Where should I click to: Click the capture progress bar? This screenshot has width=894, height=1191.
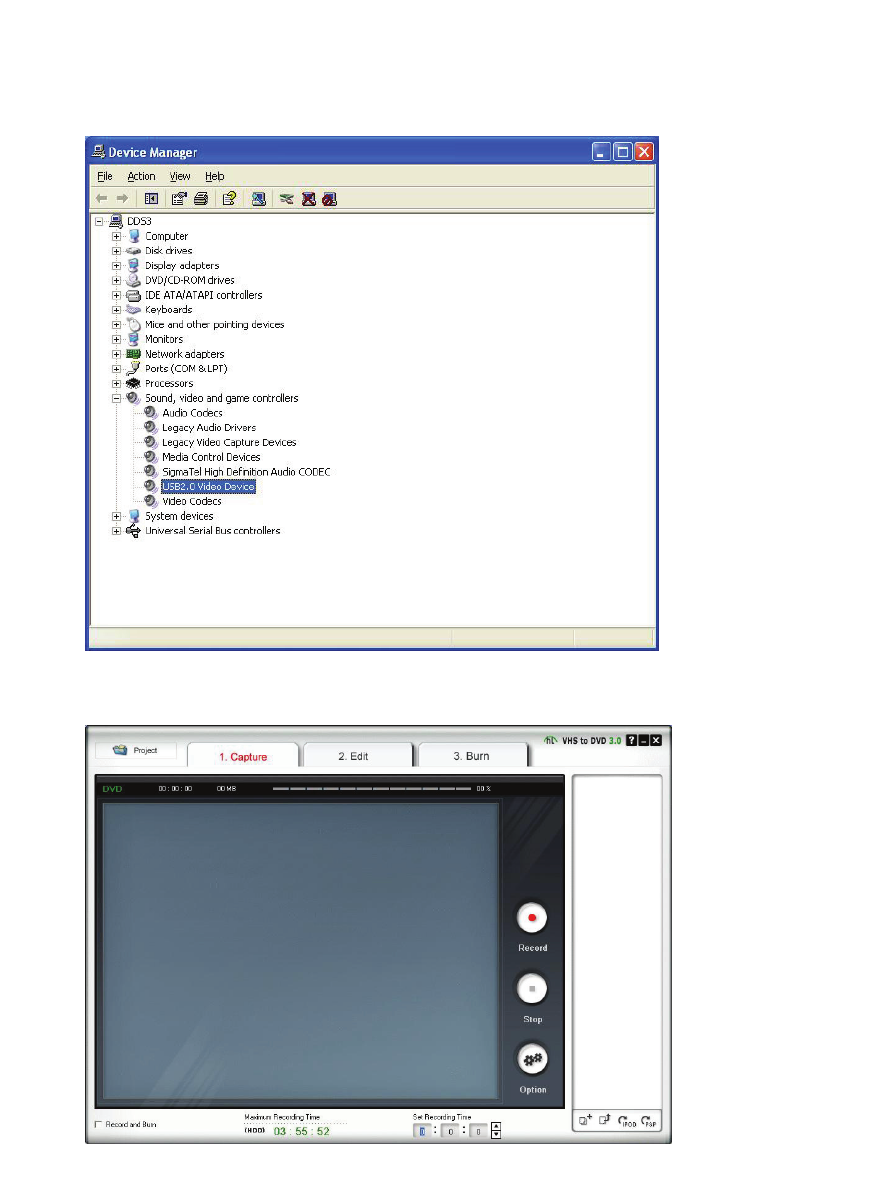pos(371,788)
